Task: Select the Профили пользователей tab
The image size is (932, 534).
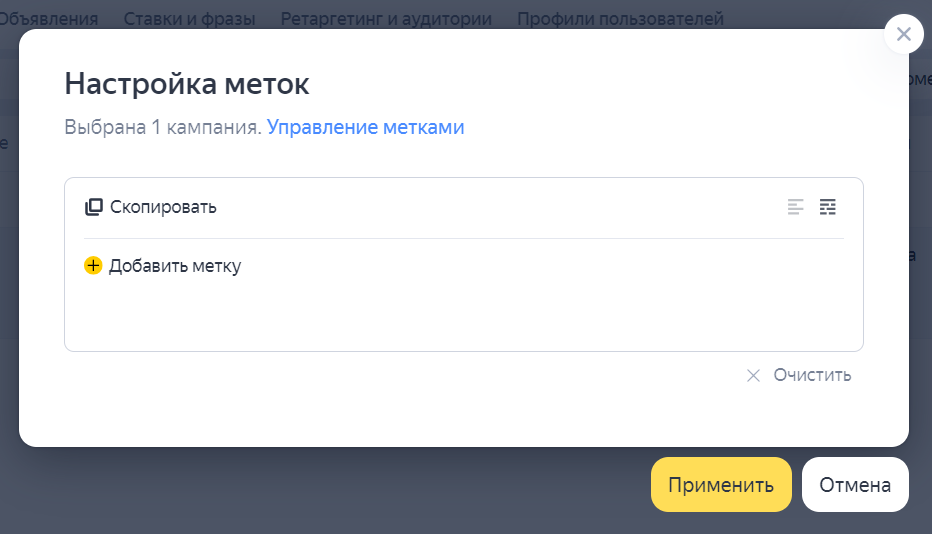Action: [x=620, y=18]
